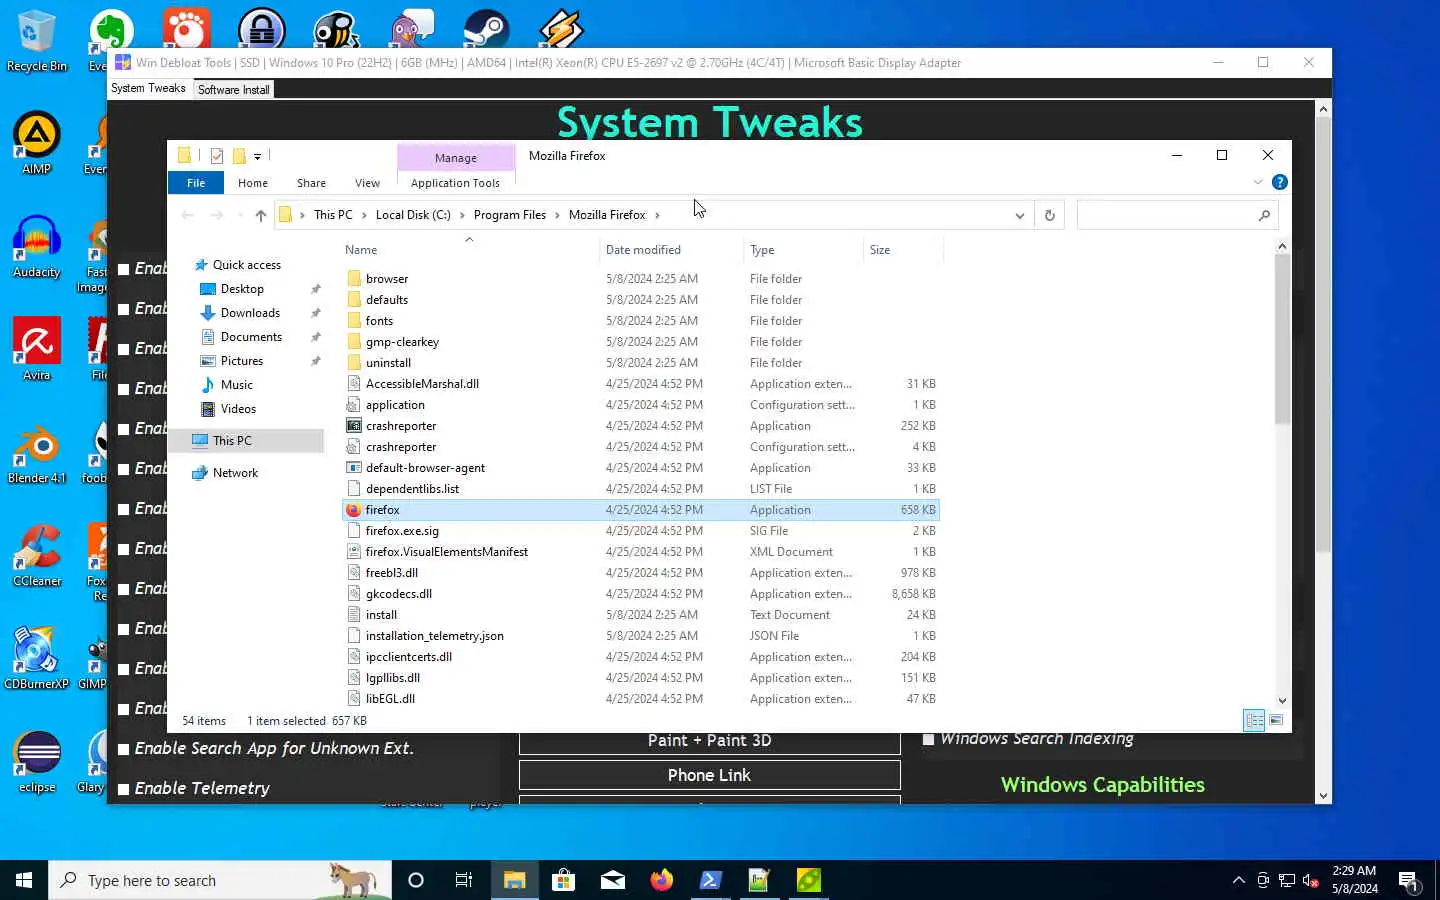
Task: Go up one folder level
Action: click(260, 215)
